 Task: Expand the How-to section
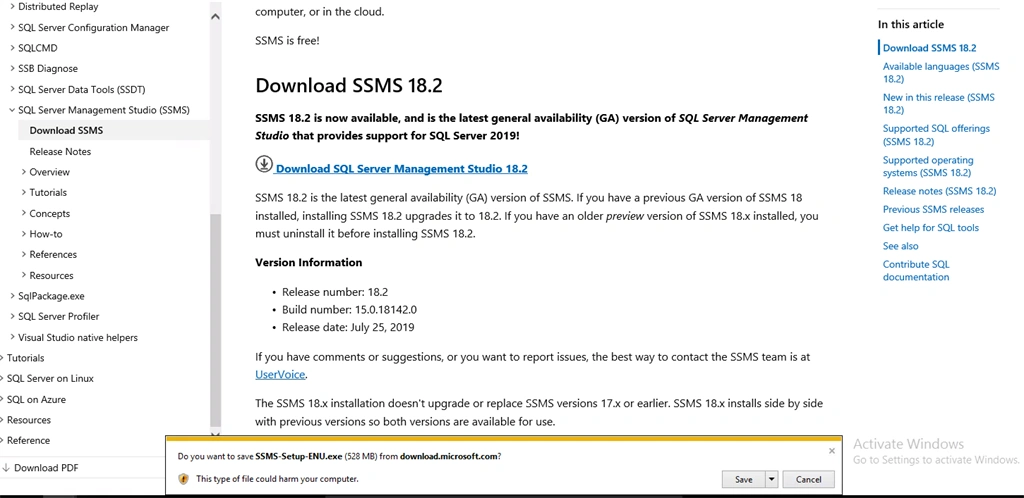tap(24, 234)
